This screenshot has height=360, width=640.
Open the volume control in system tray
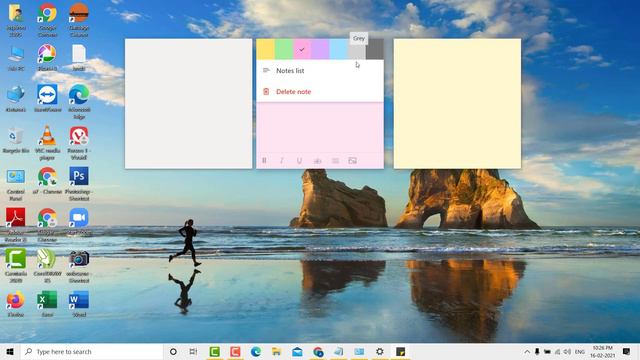pos(567,351)
